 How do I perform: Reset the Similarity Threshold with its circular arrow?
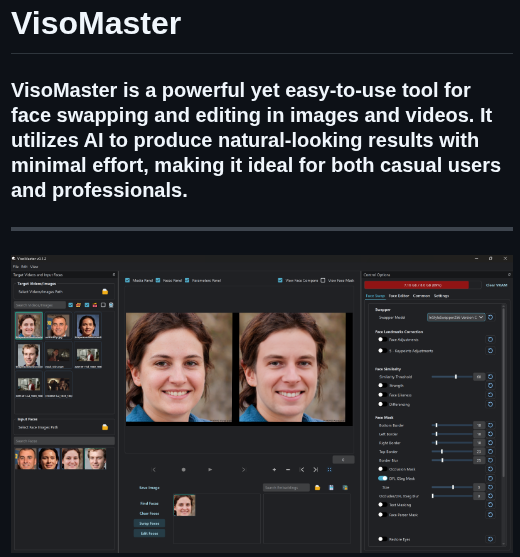491,377
